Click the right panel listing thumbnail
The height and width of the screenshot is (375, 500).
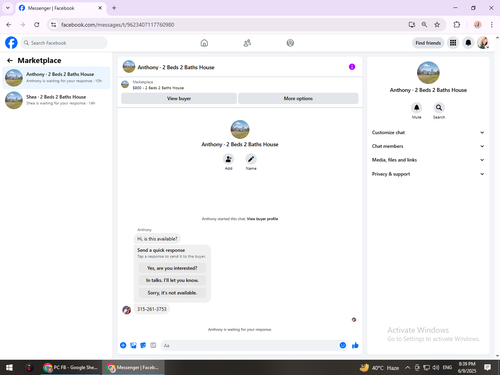[428, 73]
